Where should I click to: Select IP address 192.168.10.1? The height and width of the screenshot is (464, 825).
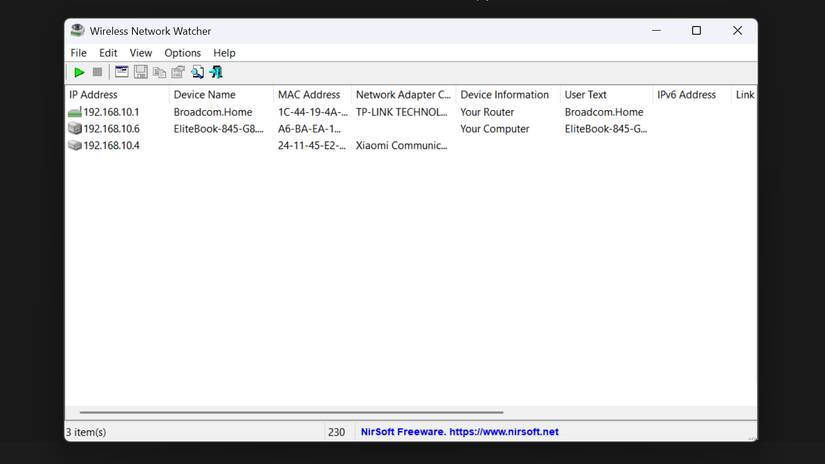click(111, 112)
